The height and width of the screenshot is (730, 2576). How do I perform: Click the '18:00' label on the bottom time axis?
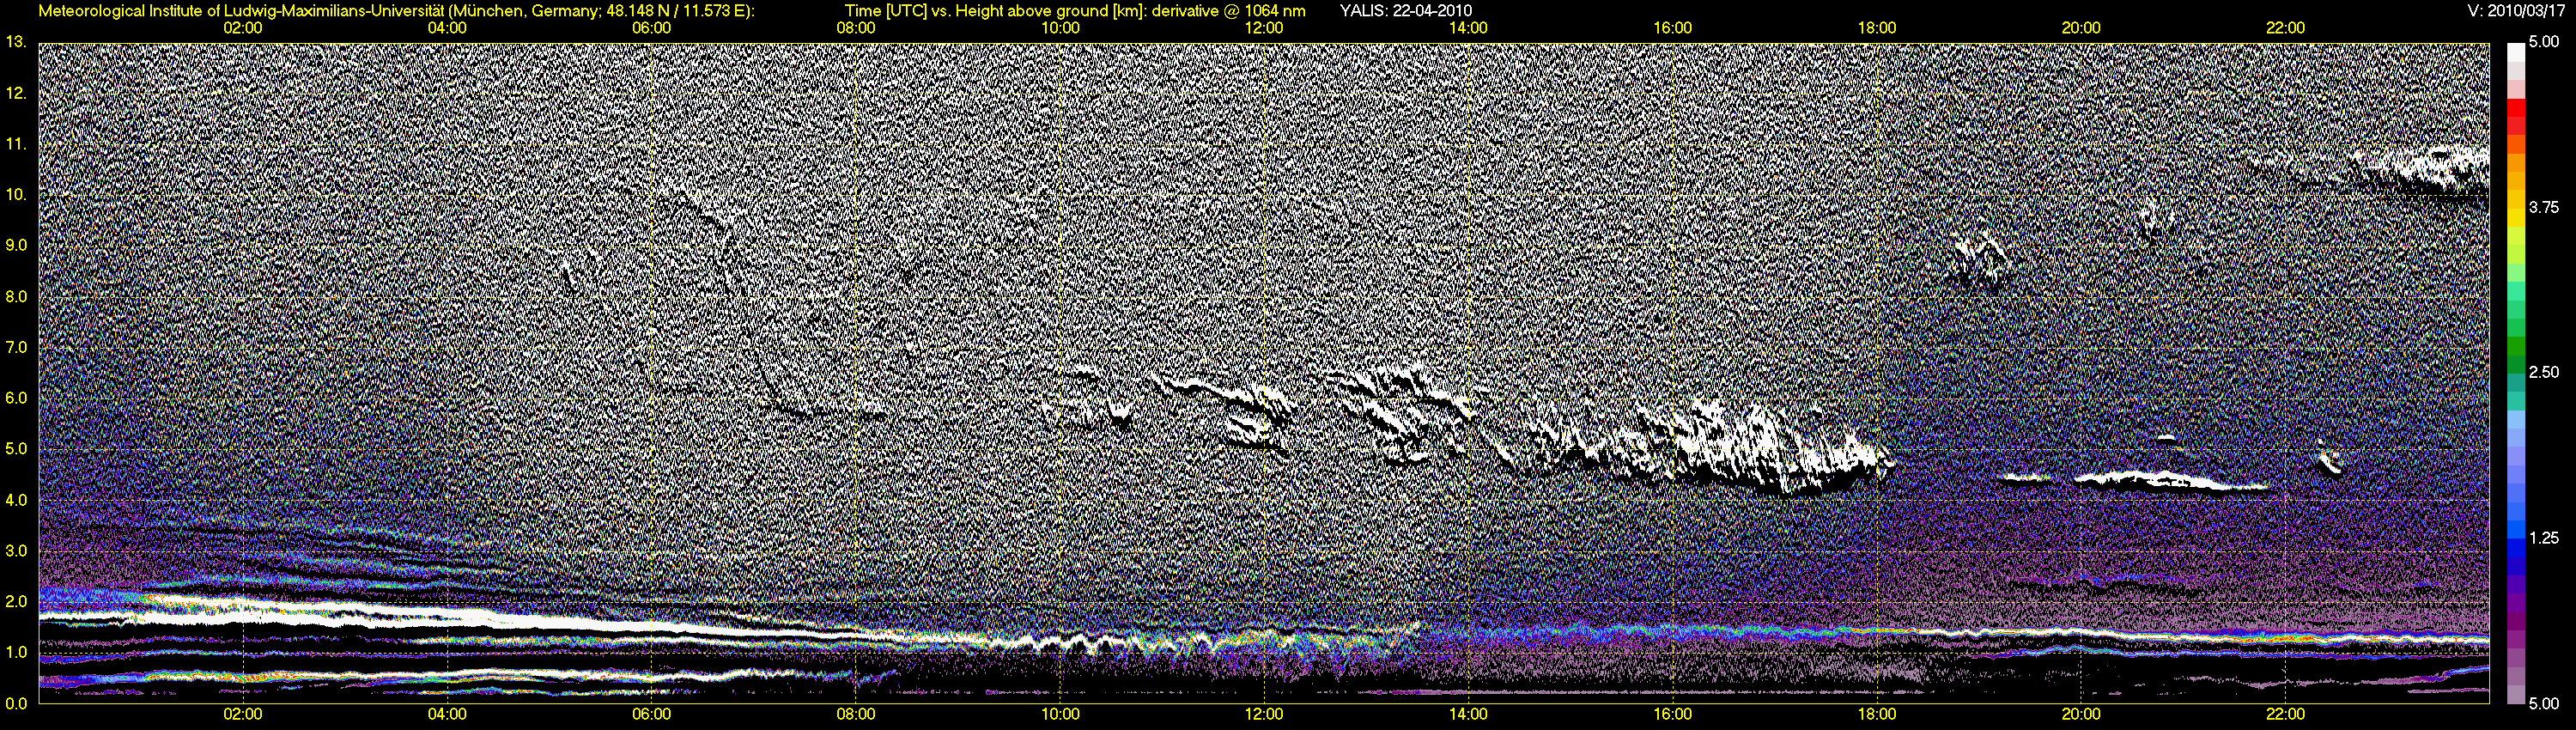click(1877, 715)
